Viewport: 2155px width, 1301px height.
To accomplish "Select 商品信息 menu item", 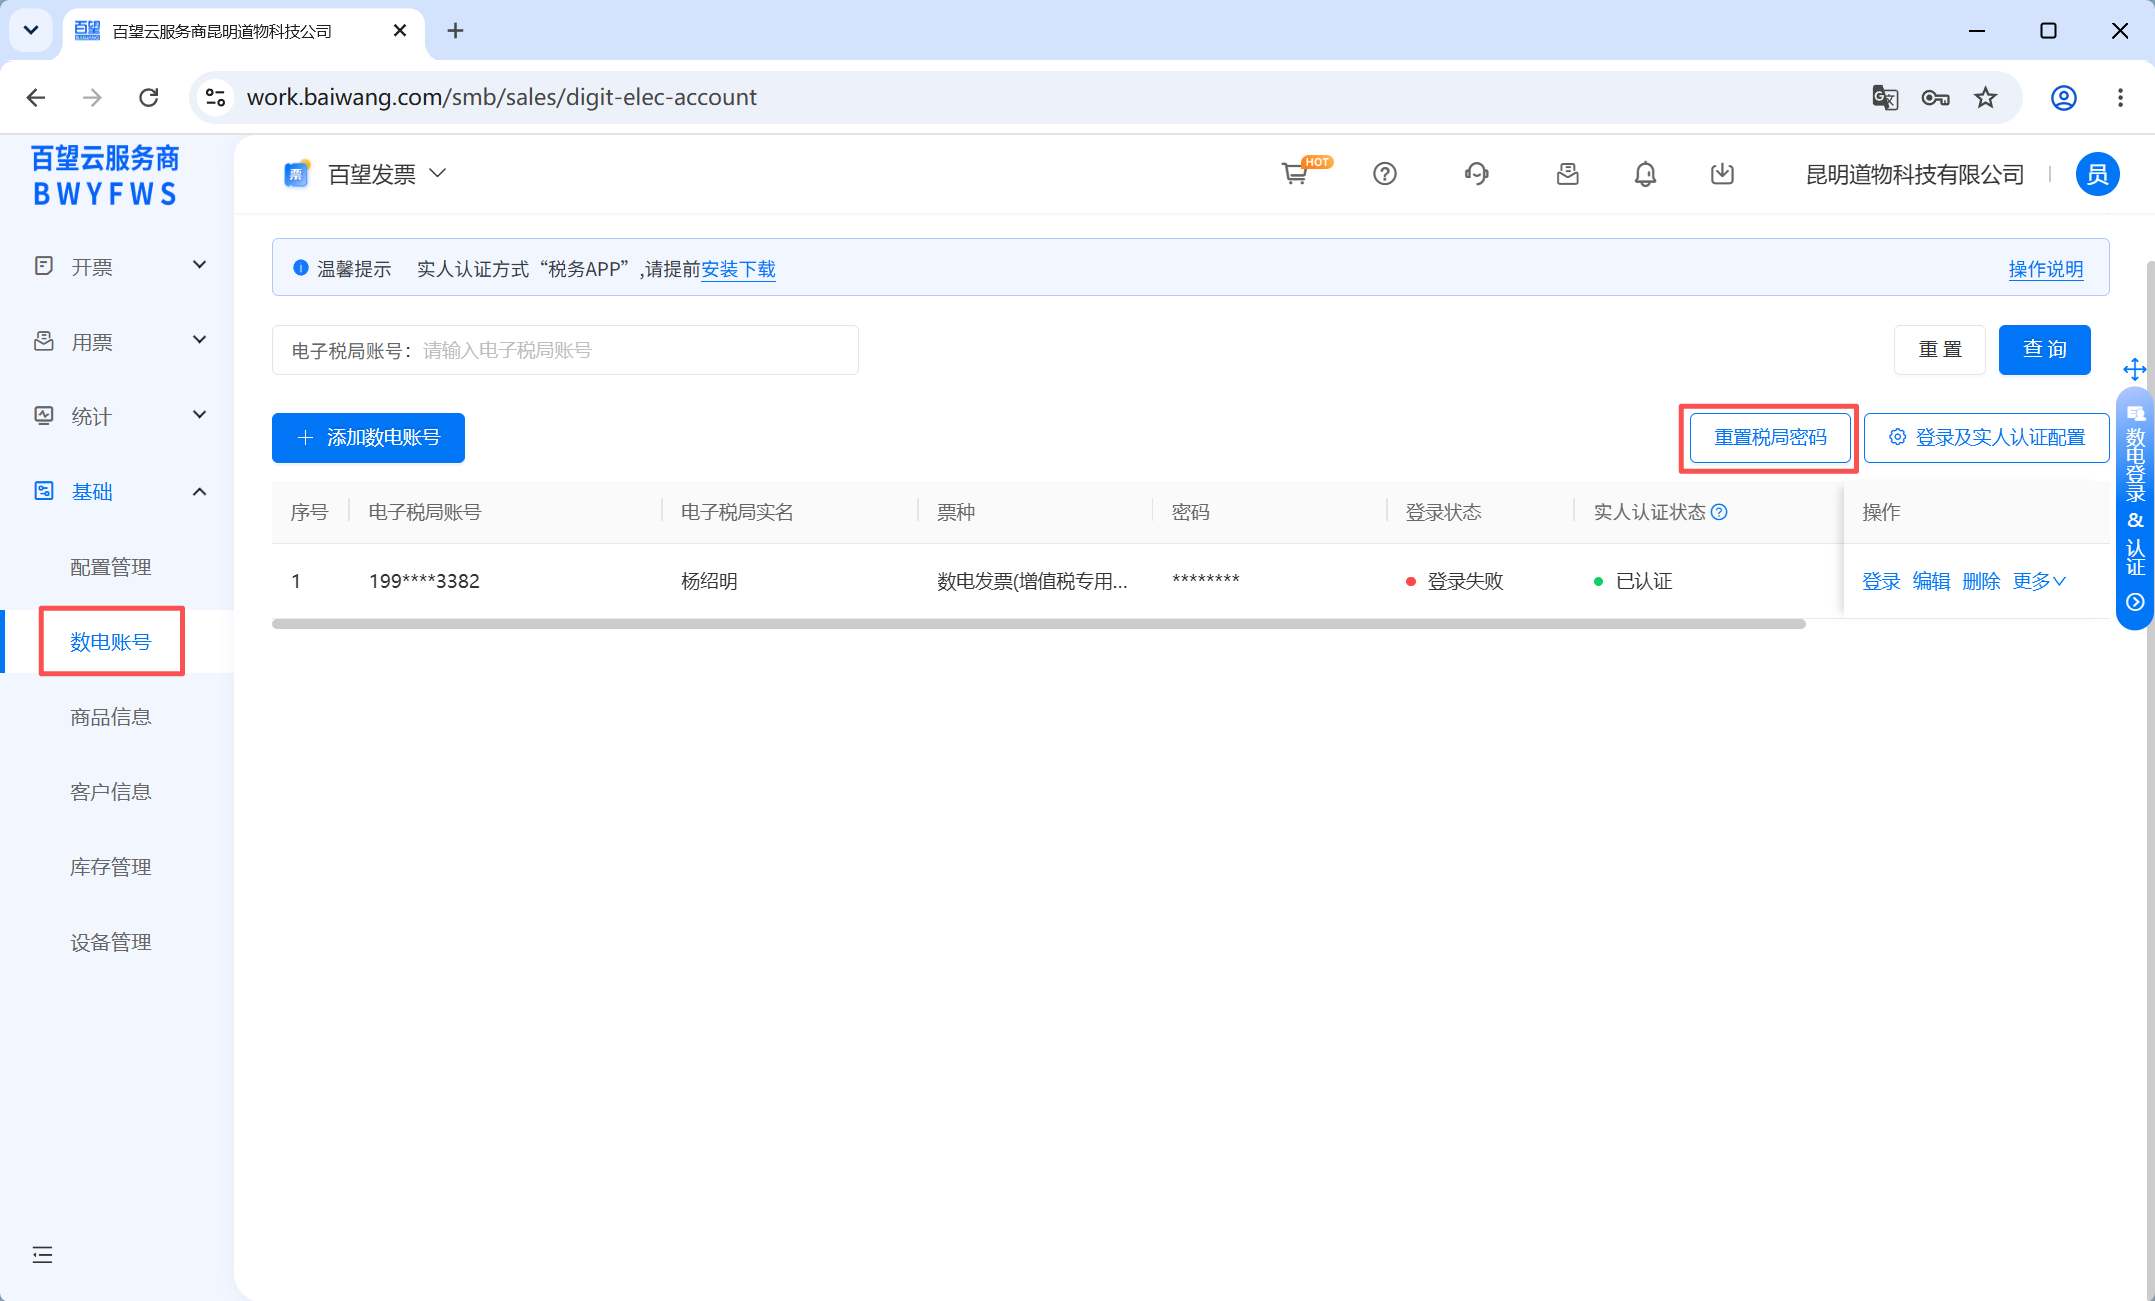I will tap(110, 717).
